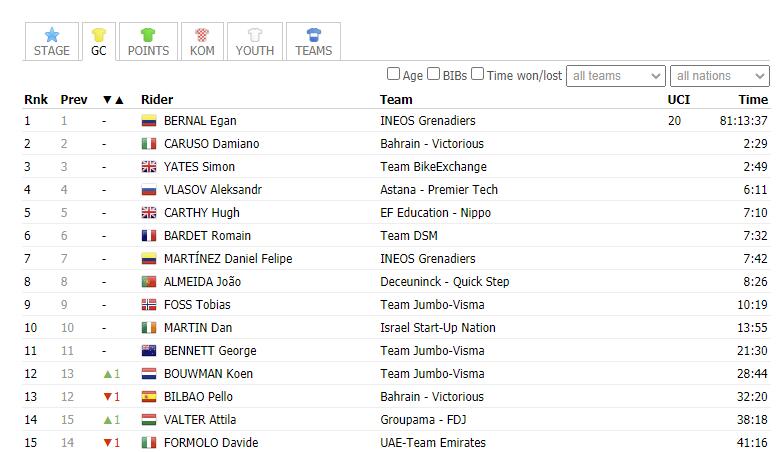Open rider CARUSO Damiano's page
The width and height of the screenshot is (784, 452).
click(x=212, y=144)
